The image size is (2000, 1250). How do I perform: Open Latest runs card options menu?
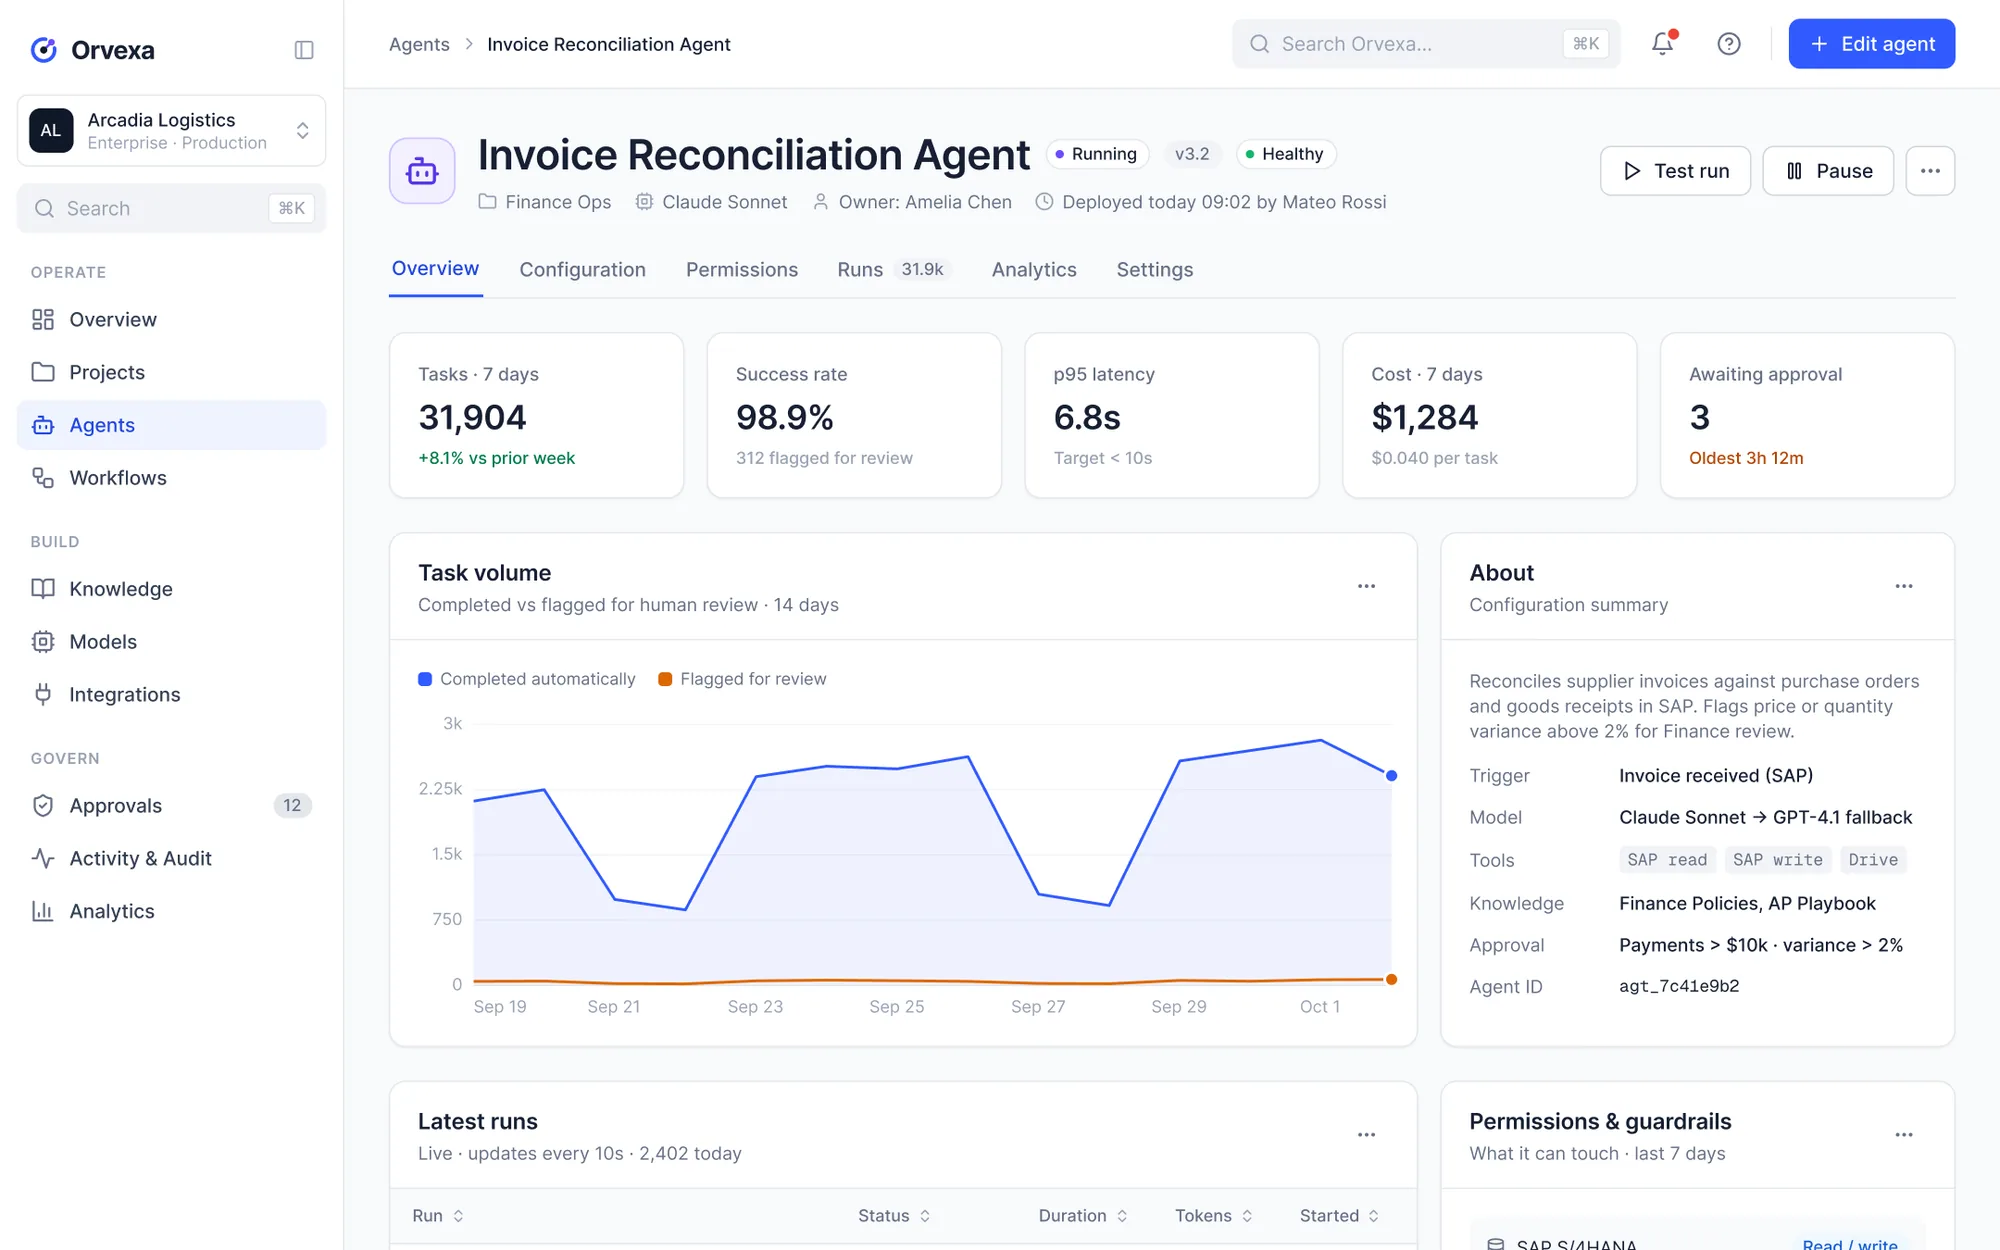point(1366,1135)
